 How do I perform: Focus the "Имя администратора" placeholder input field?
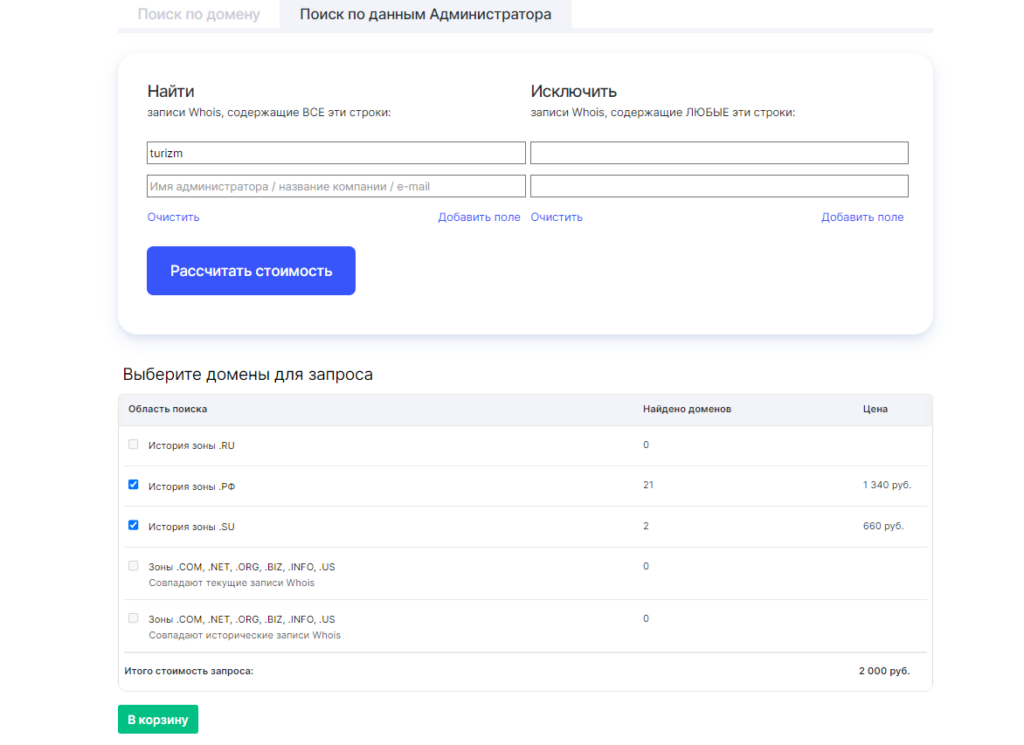[336, 186]
